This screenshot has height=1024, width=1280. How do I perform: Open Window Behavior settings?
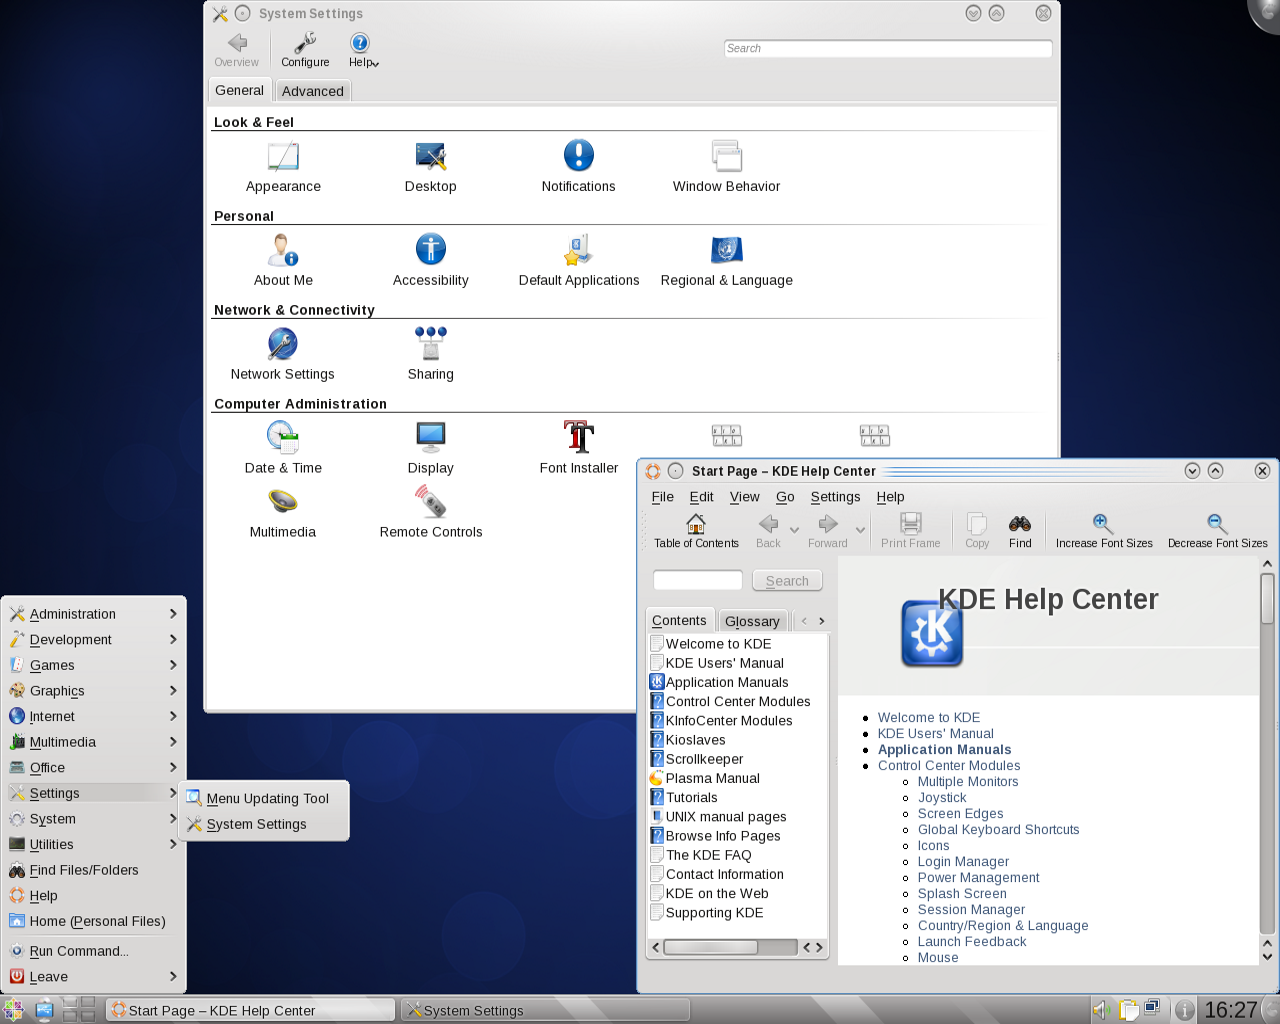[726, 167]
